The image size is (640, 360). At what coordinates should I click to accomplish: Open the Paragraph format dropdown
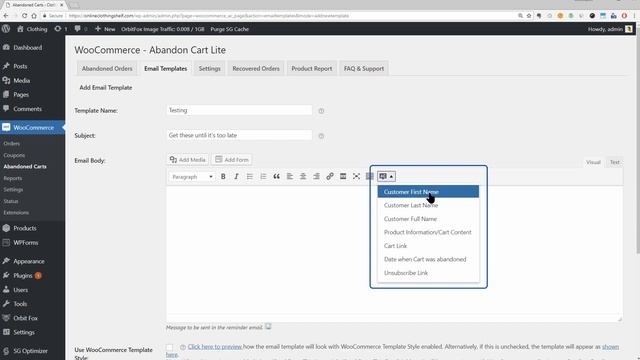pyautogui.click(x=192, y=177)
